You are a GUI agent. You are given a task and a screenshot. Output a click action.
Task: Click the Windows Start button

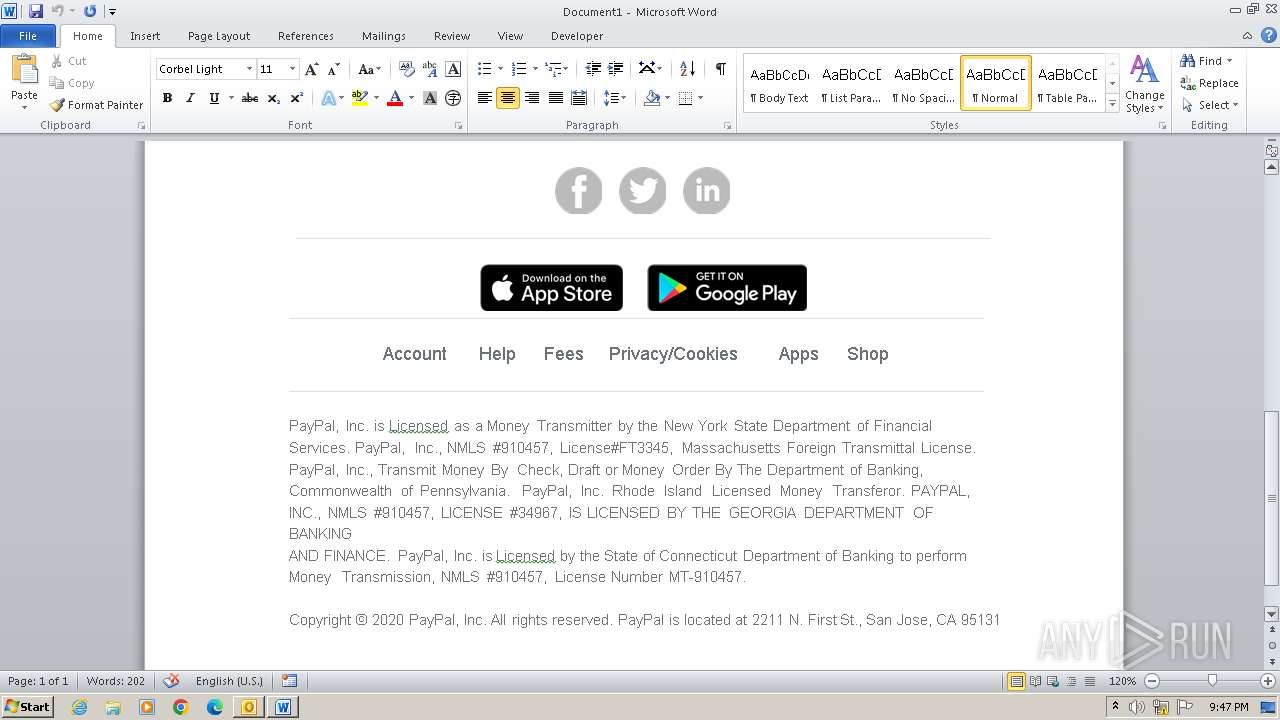(x=28, y=706)
